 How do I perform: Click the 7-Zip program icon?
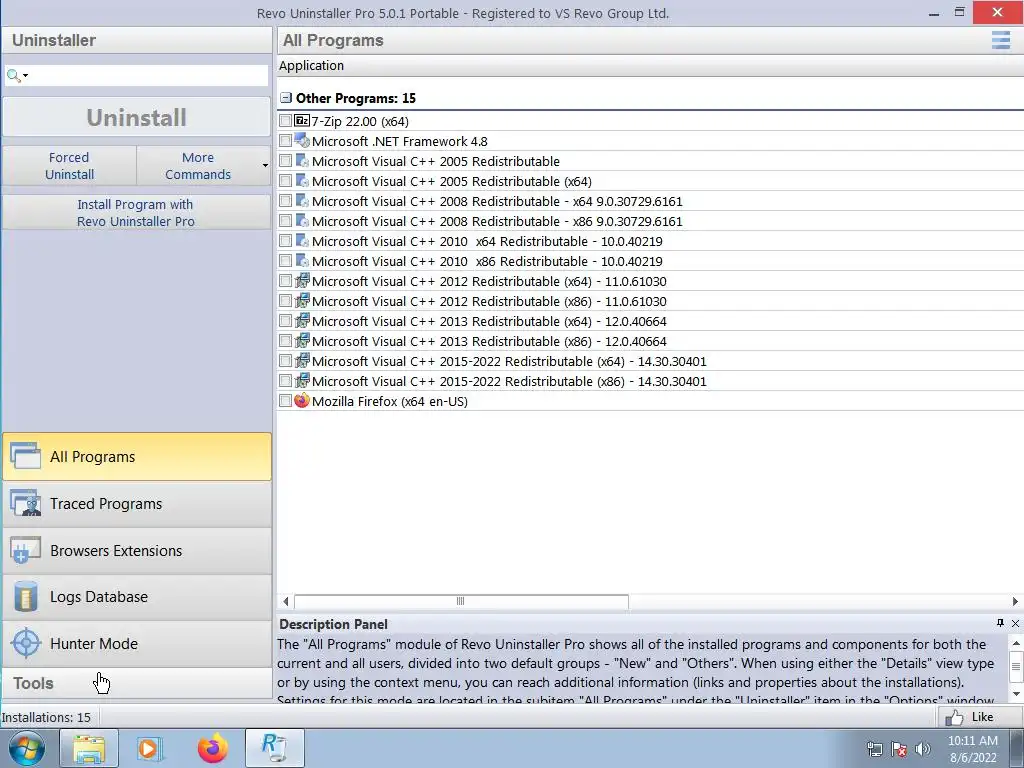click(302, 121)
